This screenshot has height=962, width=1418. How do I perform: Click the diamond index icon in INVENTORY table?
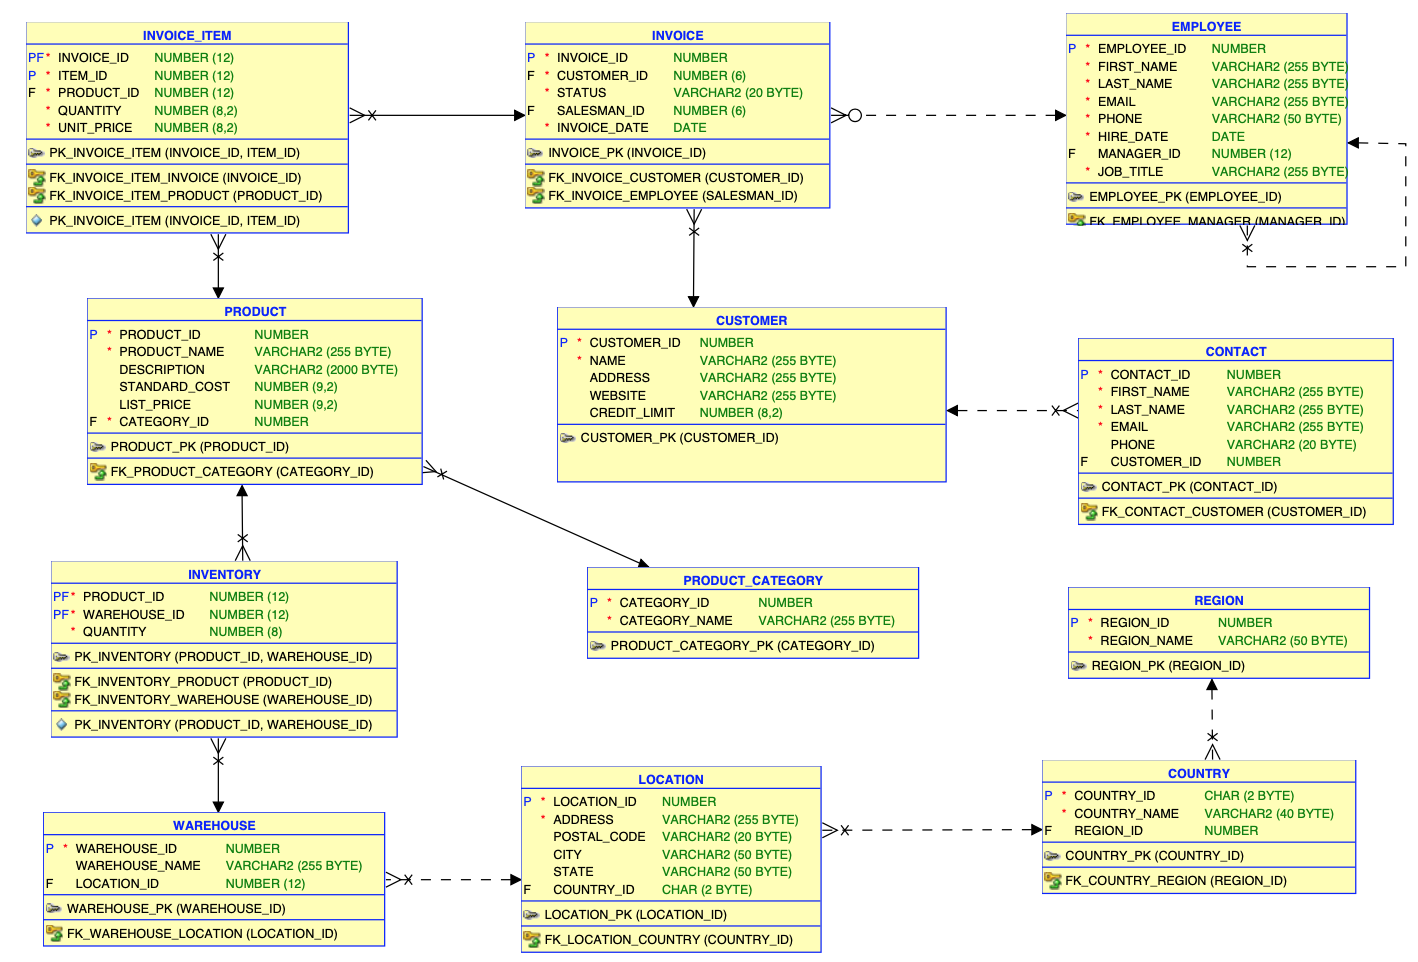point(62,724)
